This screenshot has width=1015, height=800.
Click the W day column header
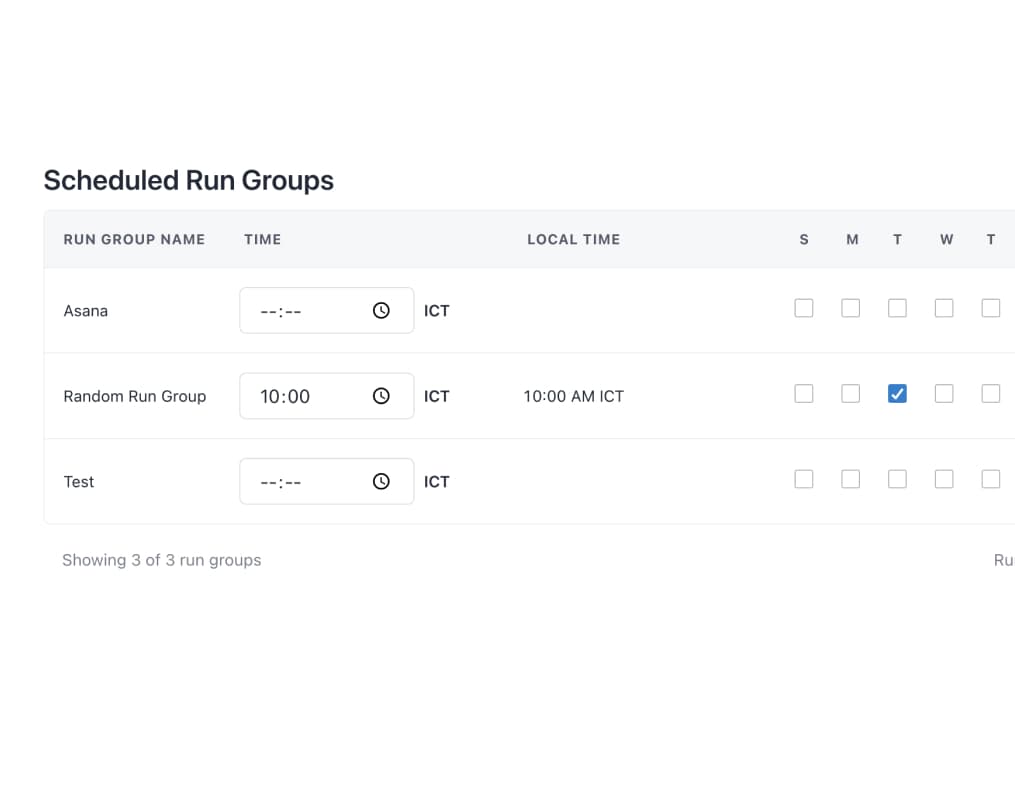(x=946, y=239)
